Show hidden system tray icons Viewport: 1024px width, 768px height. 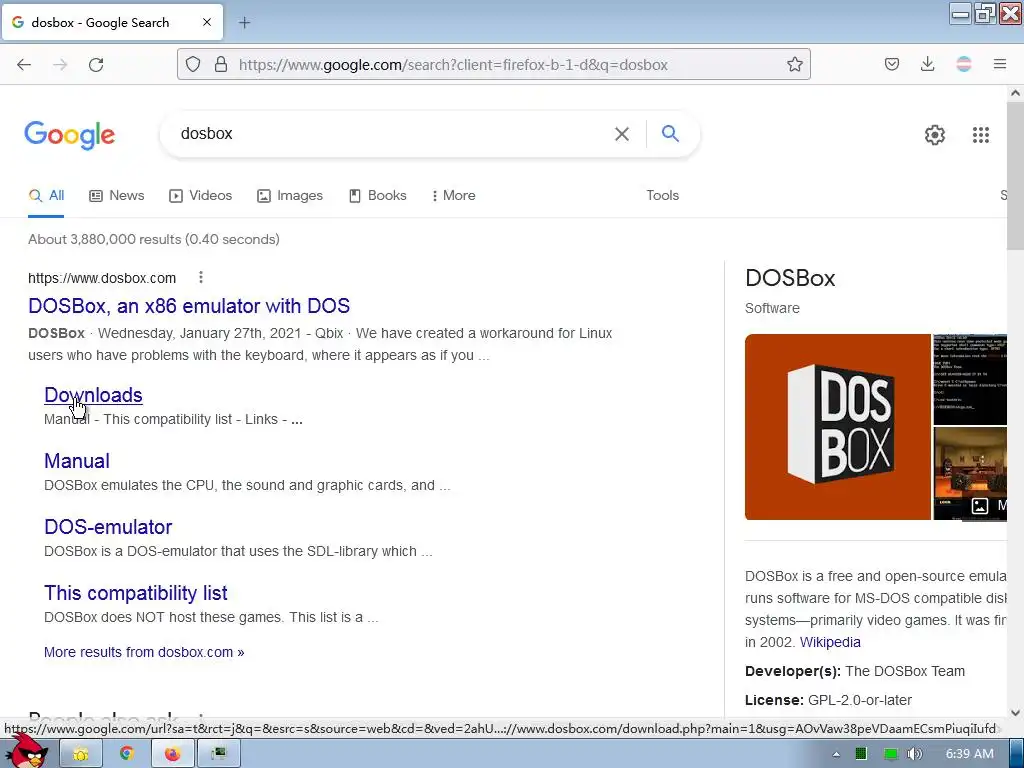click(x=836, y=754)
